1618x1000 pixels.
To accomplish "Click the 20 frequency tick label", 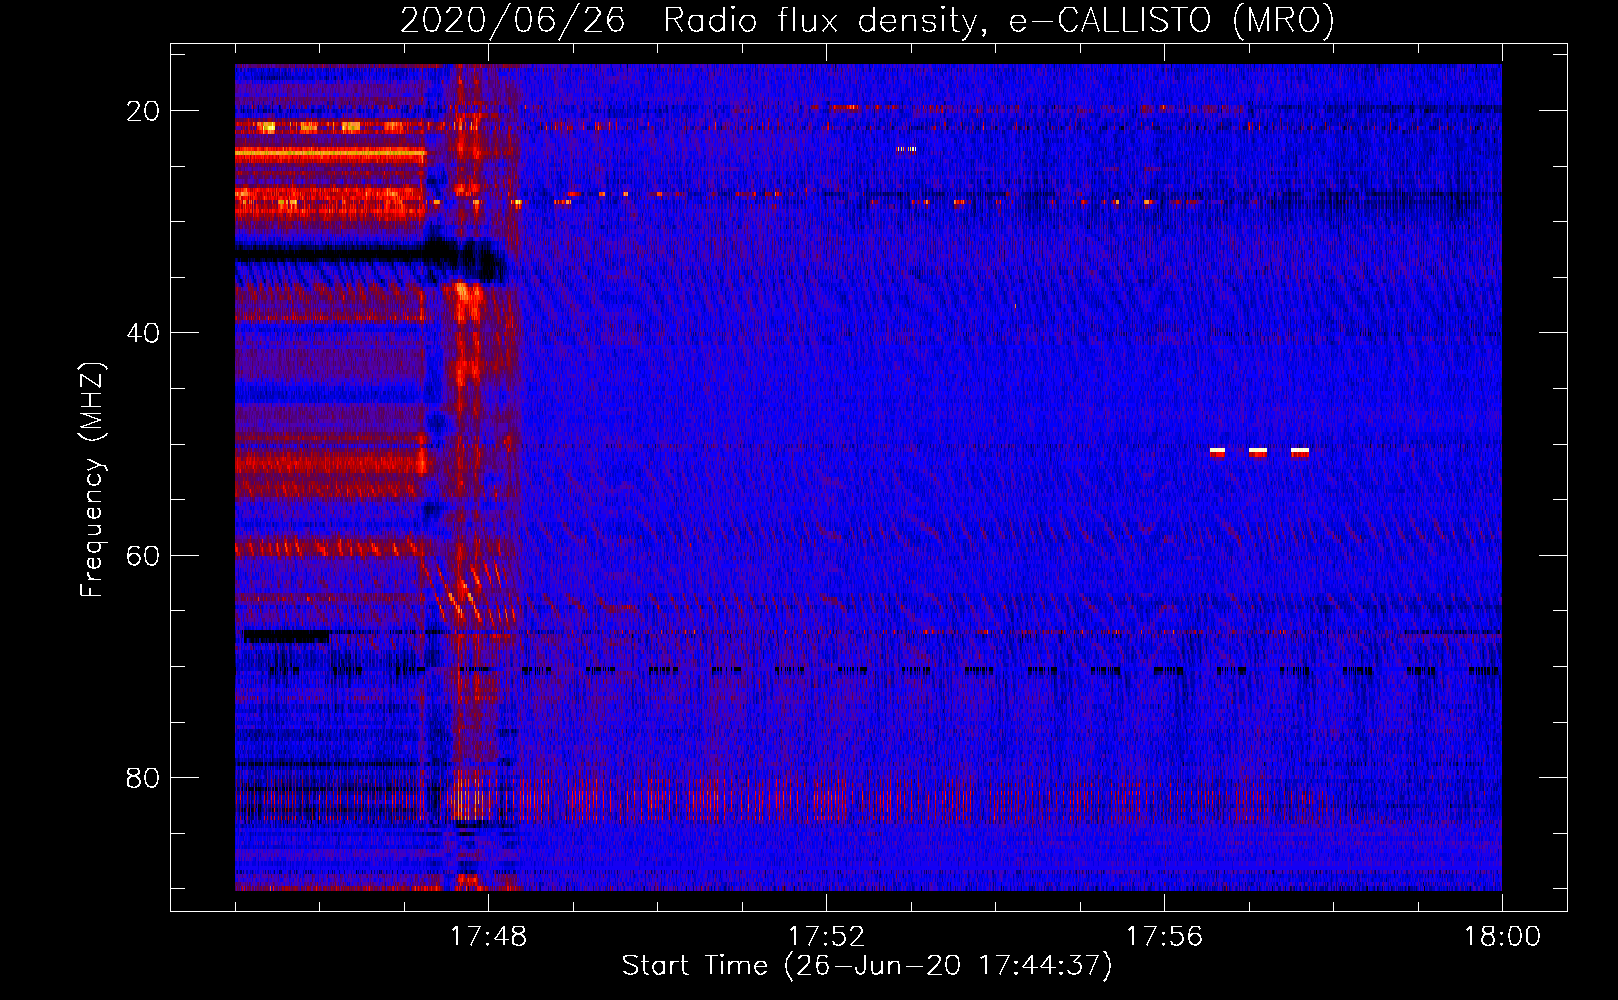I will click(143, 111).
